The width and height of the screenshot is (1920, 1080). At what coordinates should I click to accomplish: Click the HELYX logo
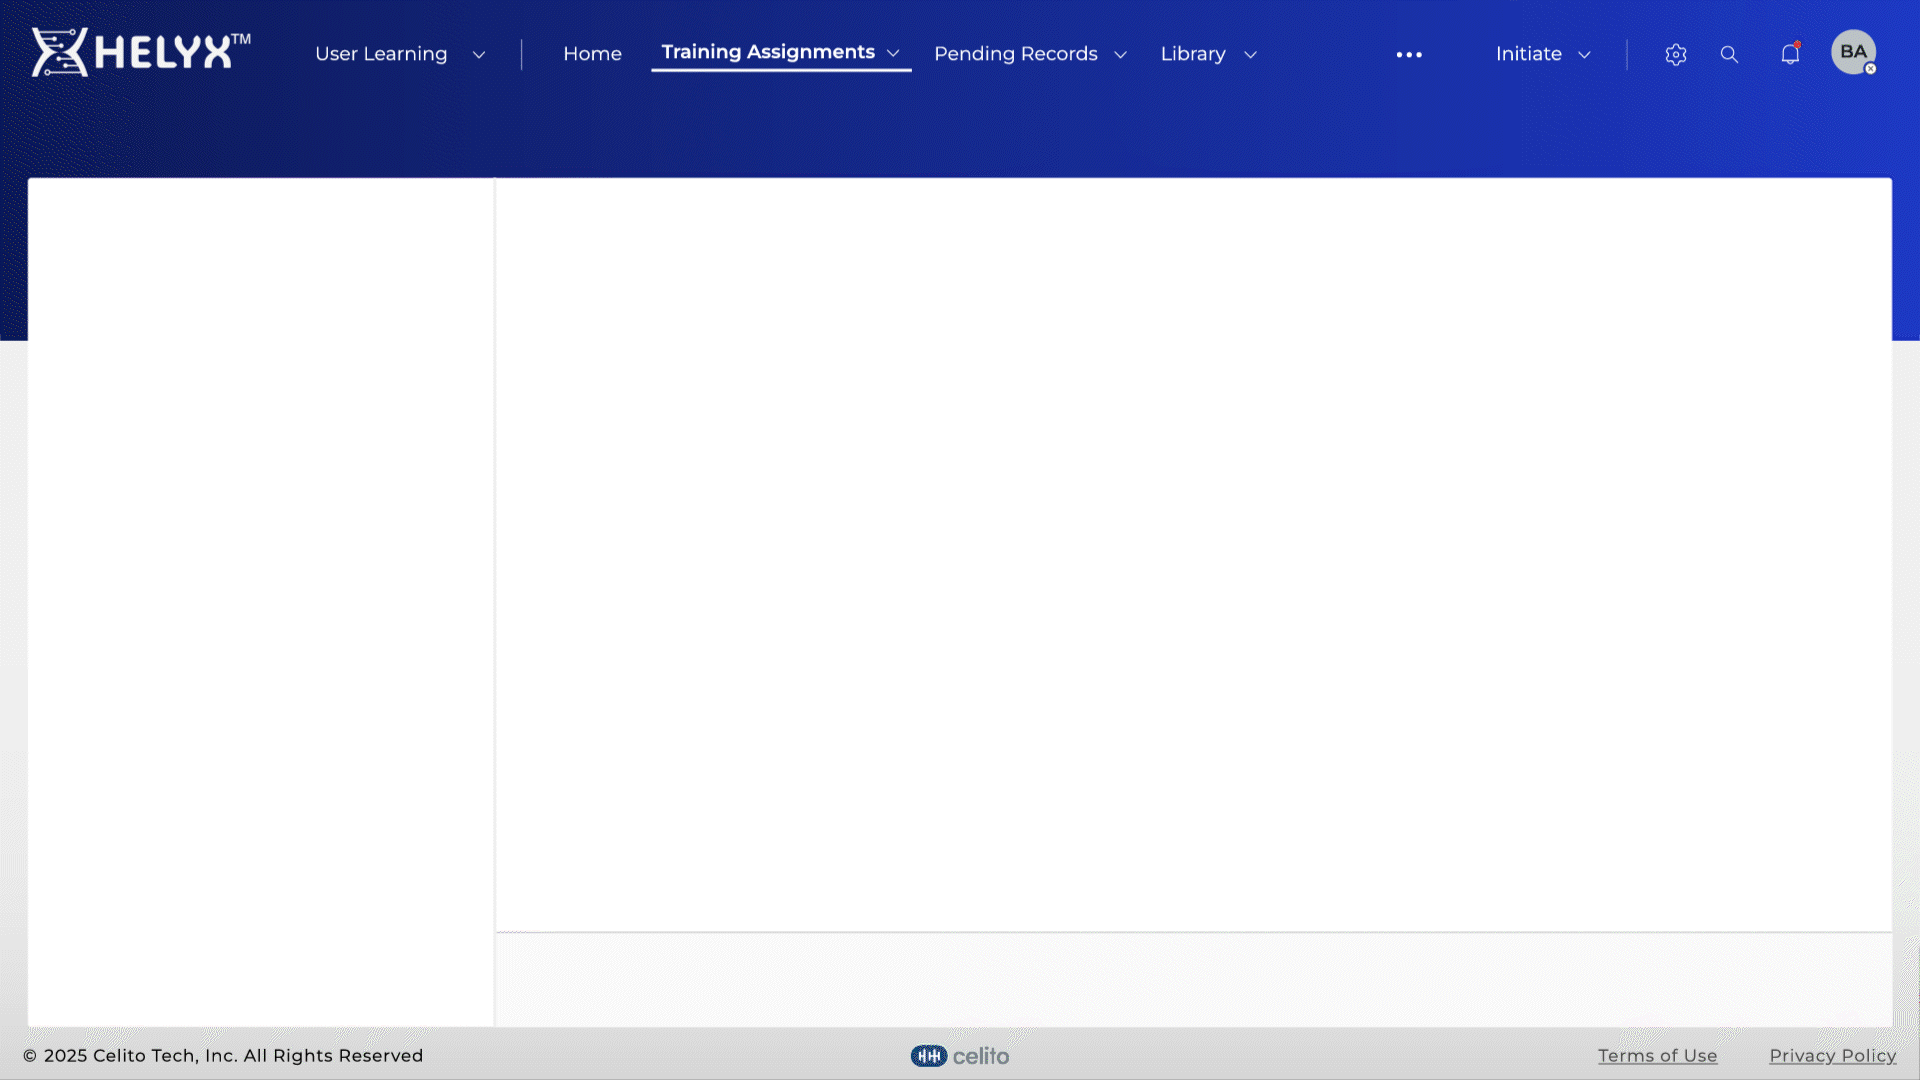pos(140,52)
